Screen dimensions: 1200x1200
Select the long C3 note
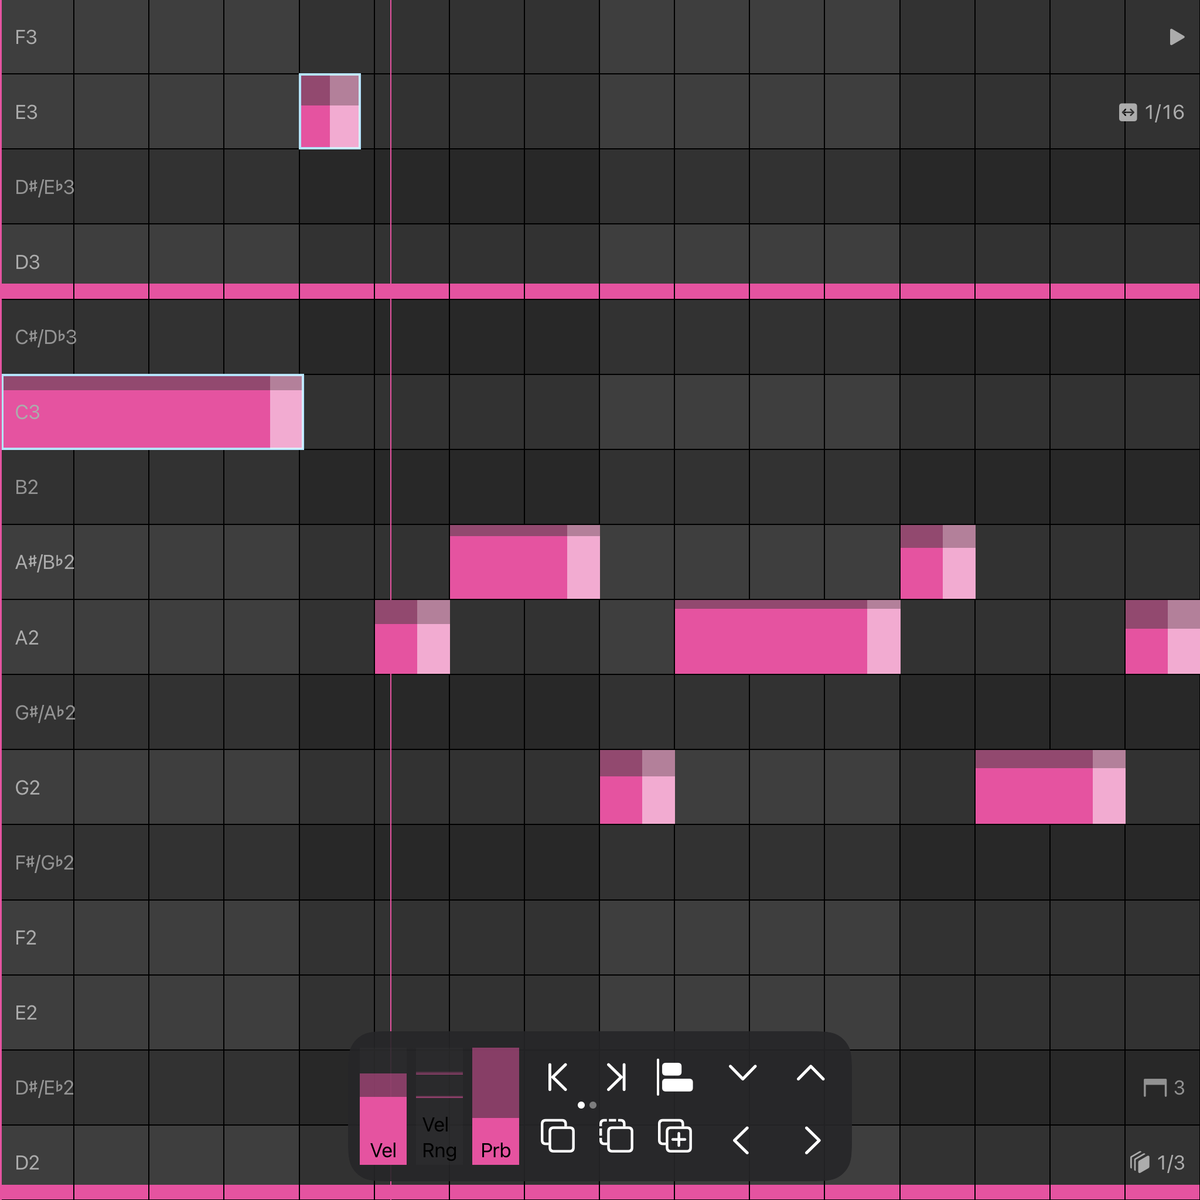pos(152,412)
